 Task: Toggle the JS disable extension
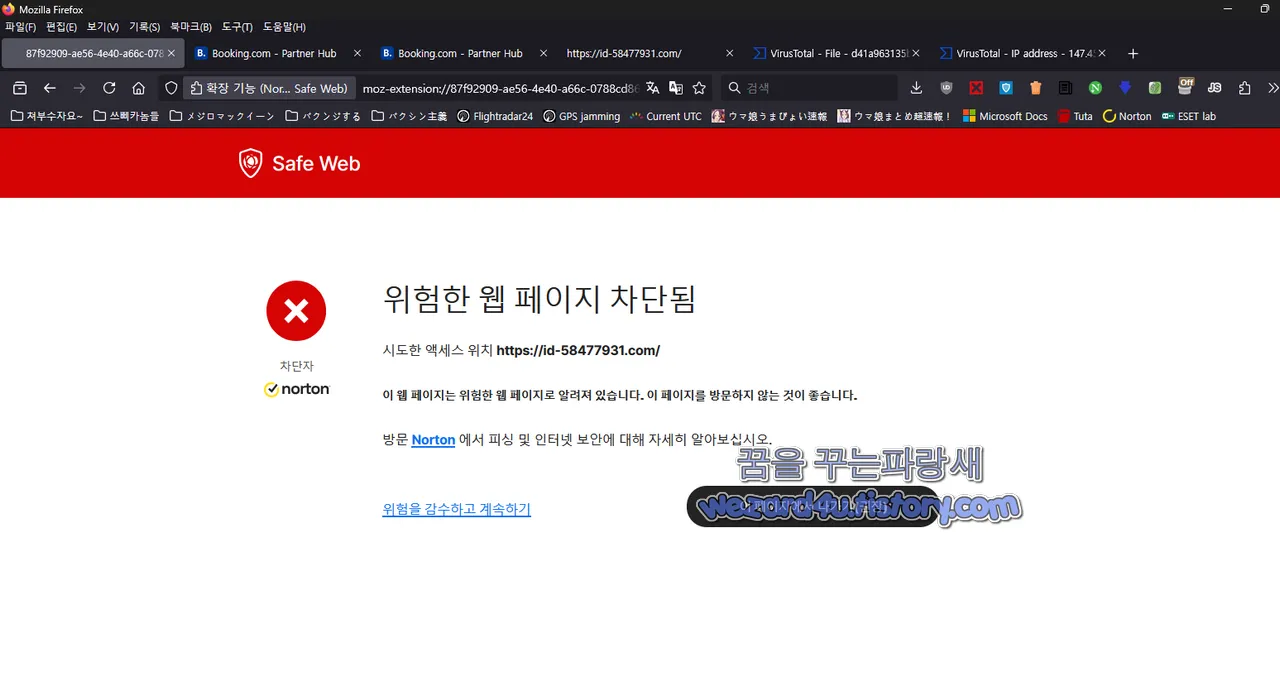pyautogui.click(x=1214, y=88)
